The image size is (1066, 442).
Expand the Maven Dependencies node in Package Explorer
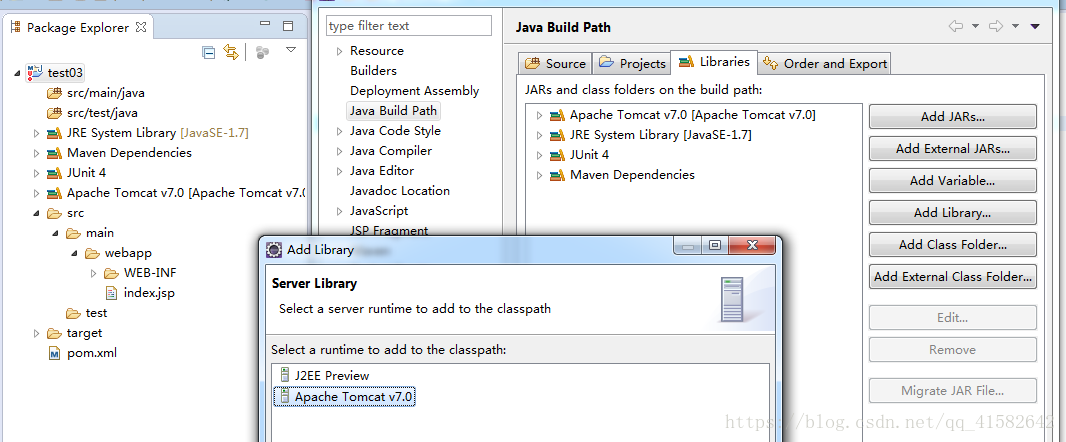(37, 153)
